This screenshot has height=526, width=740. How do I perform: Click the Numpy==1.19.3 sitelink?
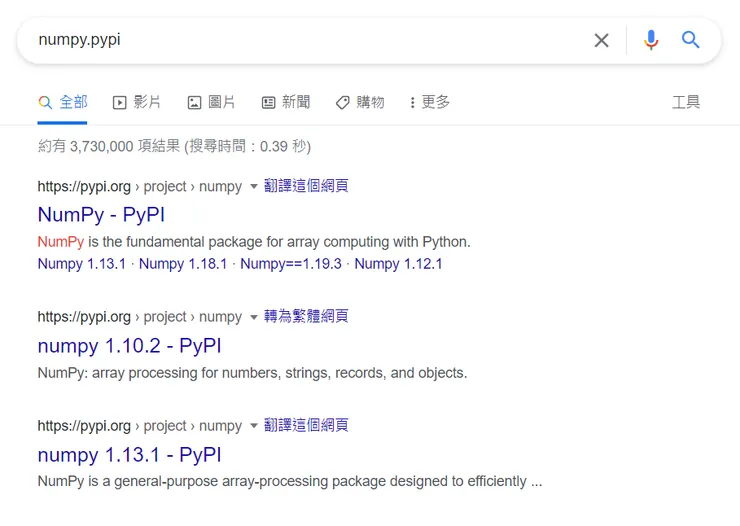pyautogui.click(x=291, y=264)
